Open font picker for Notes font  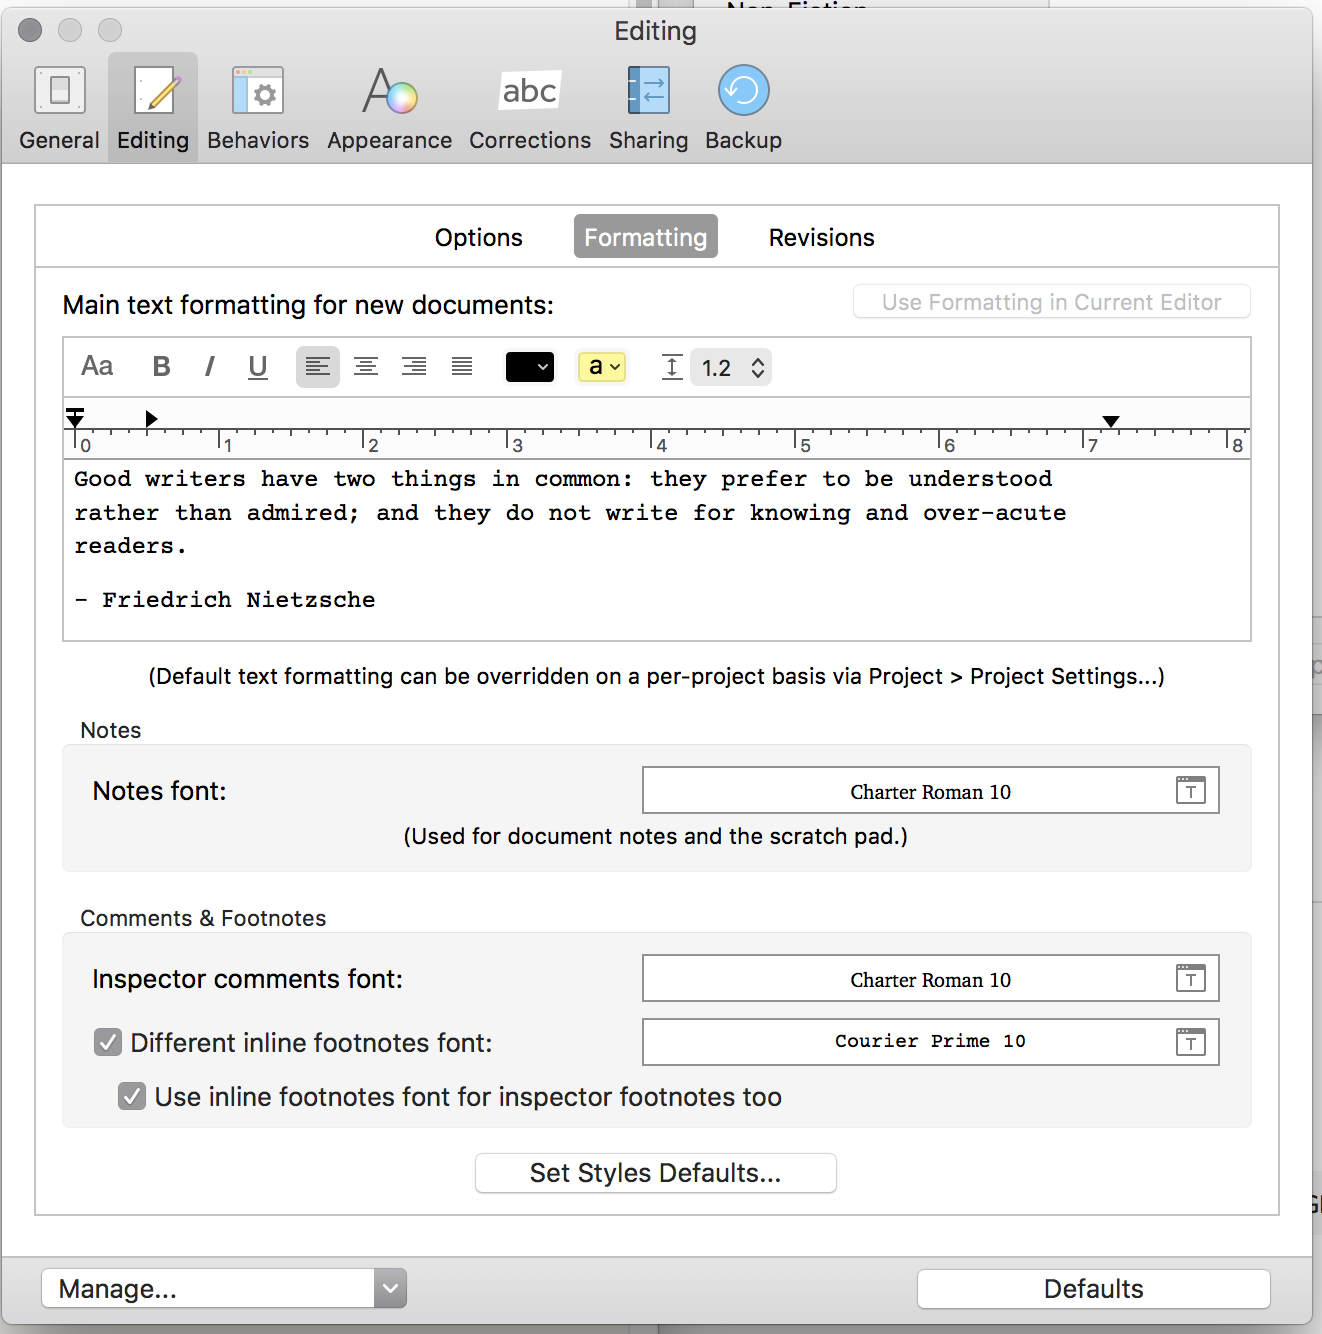click(1191, 791)
